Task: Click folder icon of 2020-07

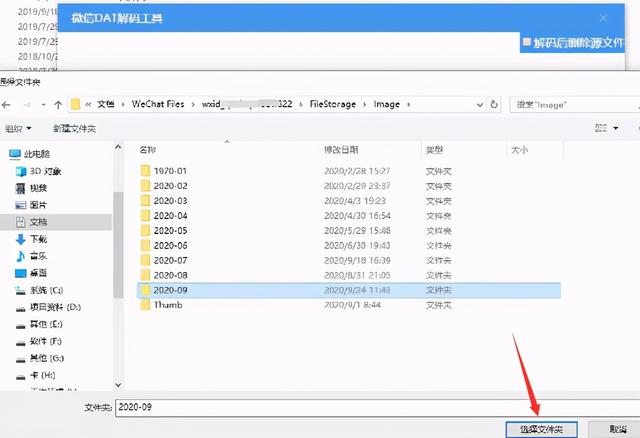Action: tap(145, 260)
